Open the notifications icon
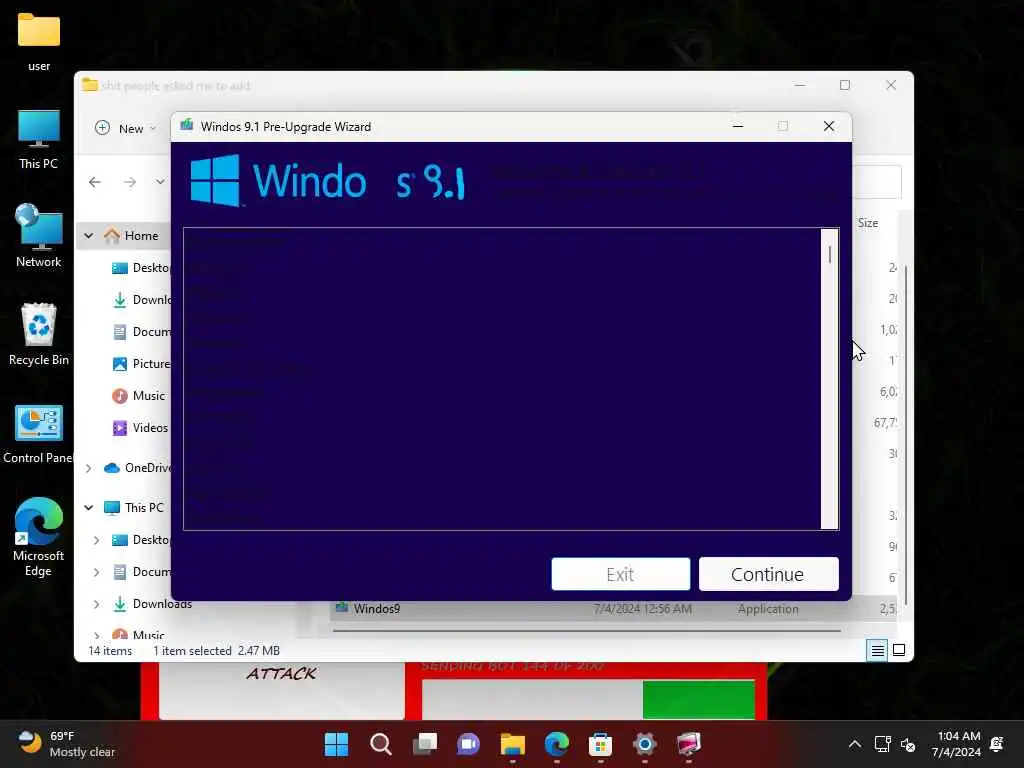 997,744
